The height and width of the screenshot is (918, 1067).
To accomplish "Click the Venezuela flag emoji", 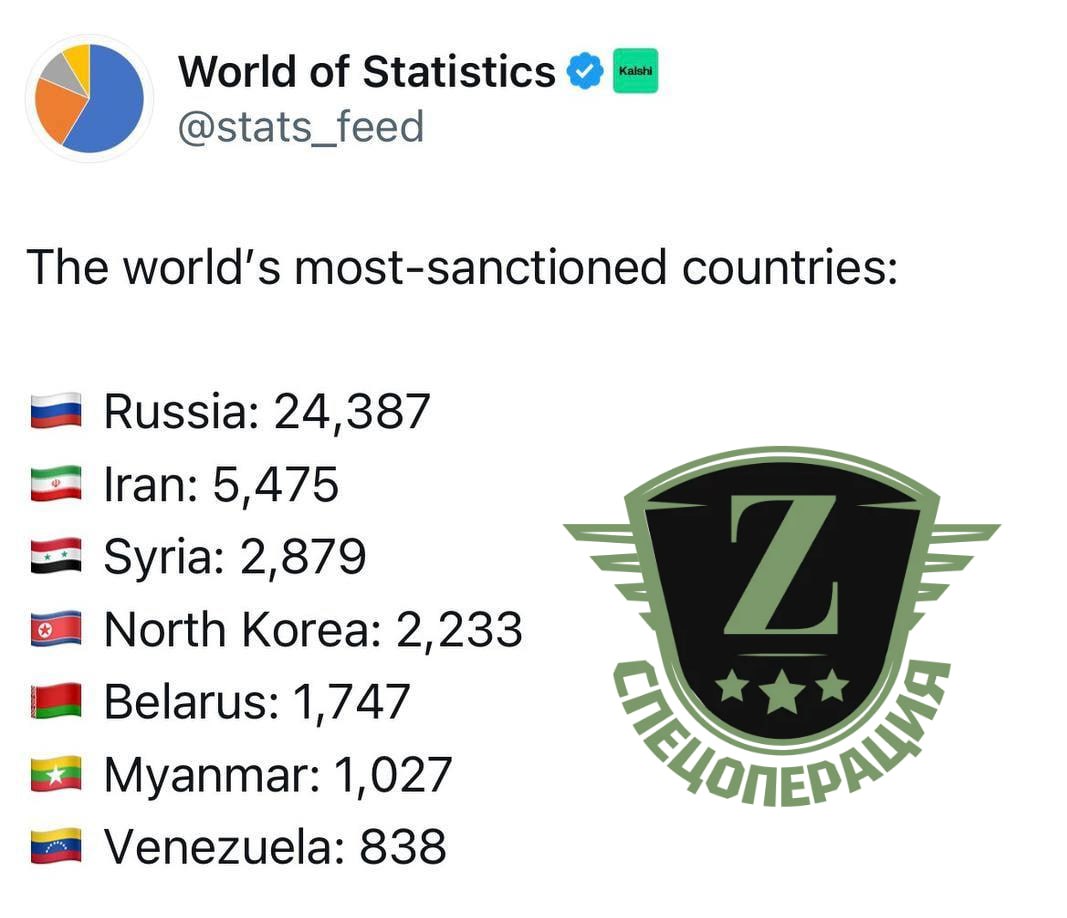I will pyautogui.click(x=56, y=847).
